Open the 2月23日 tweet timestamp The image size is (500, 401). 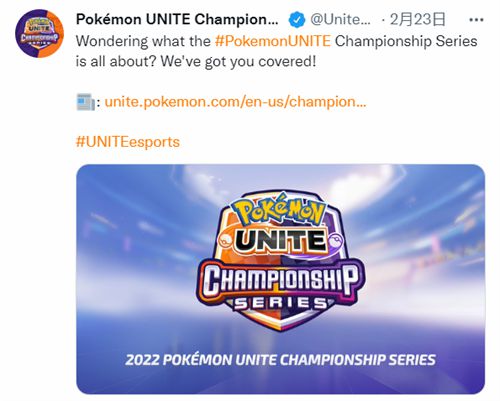tap(417, 20)
